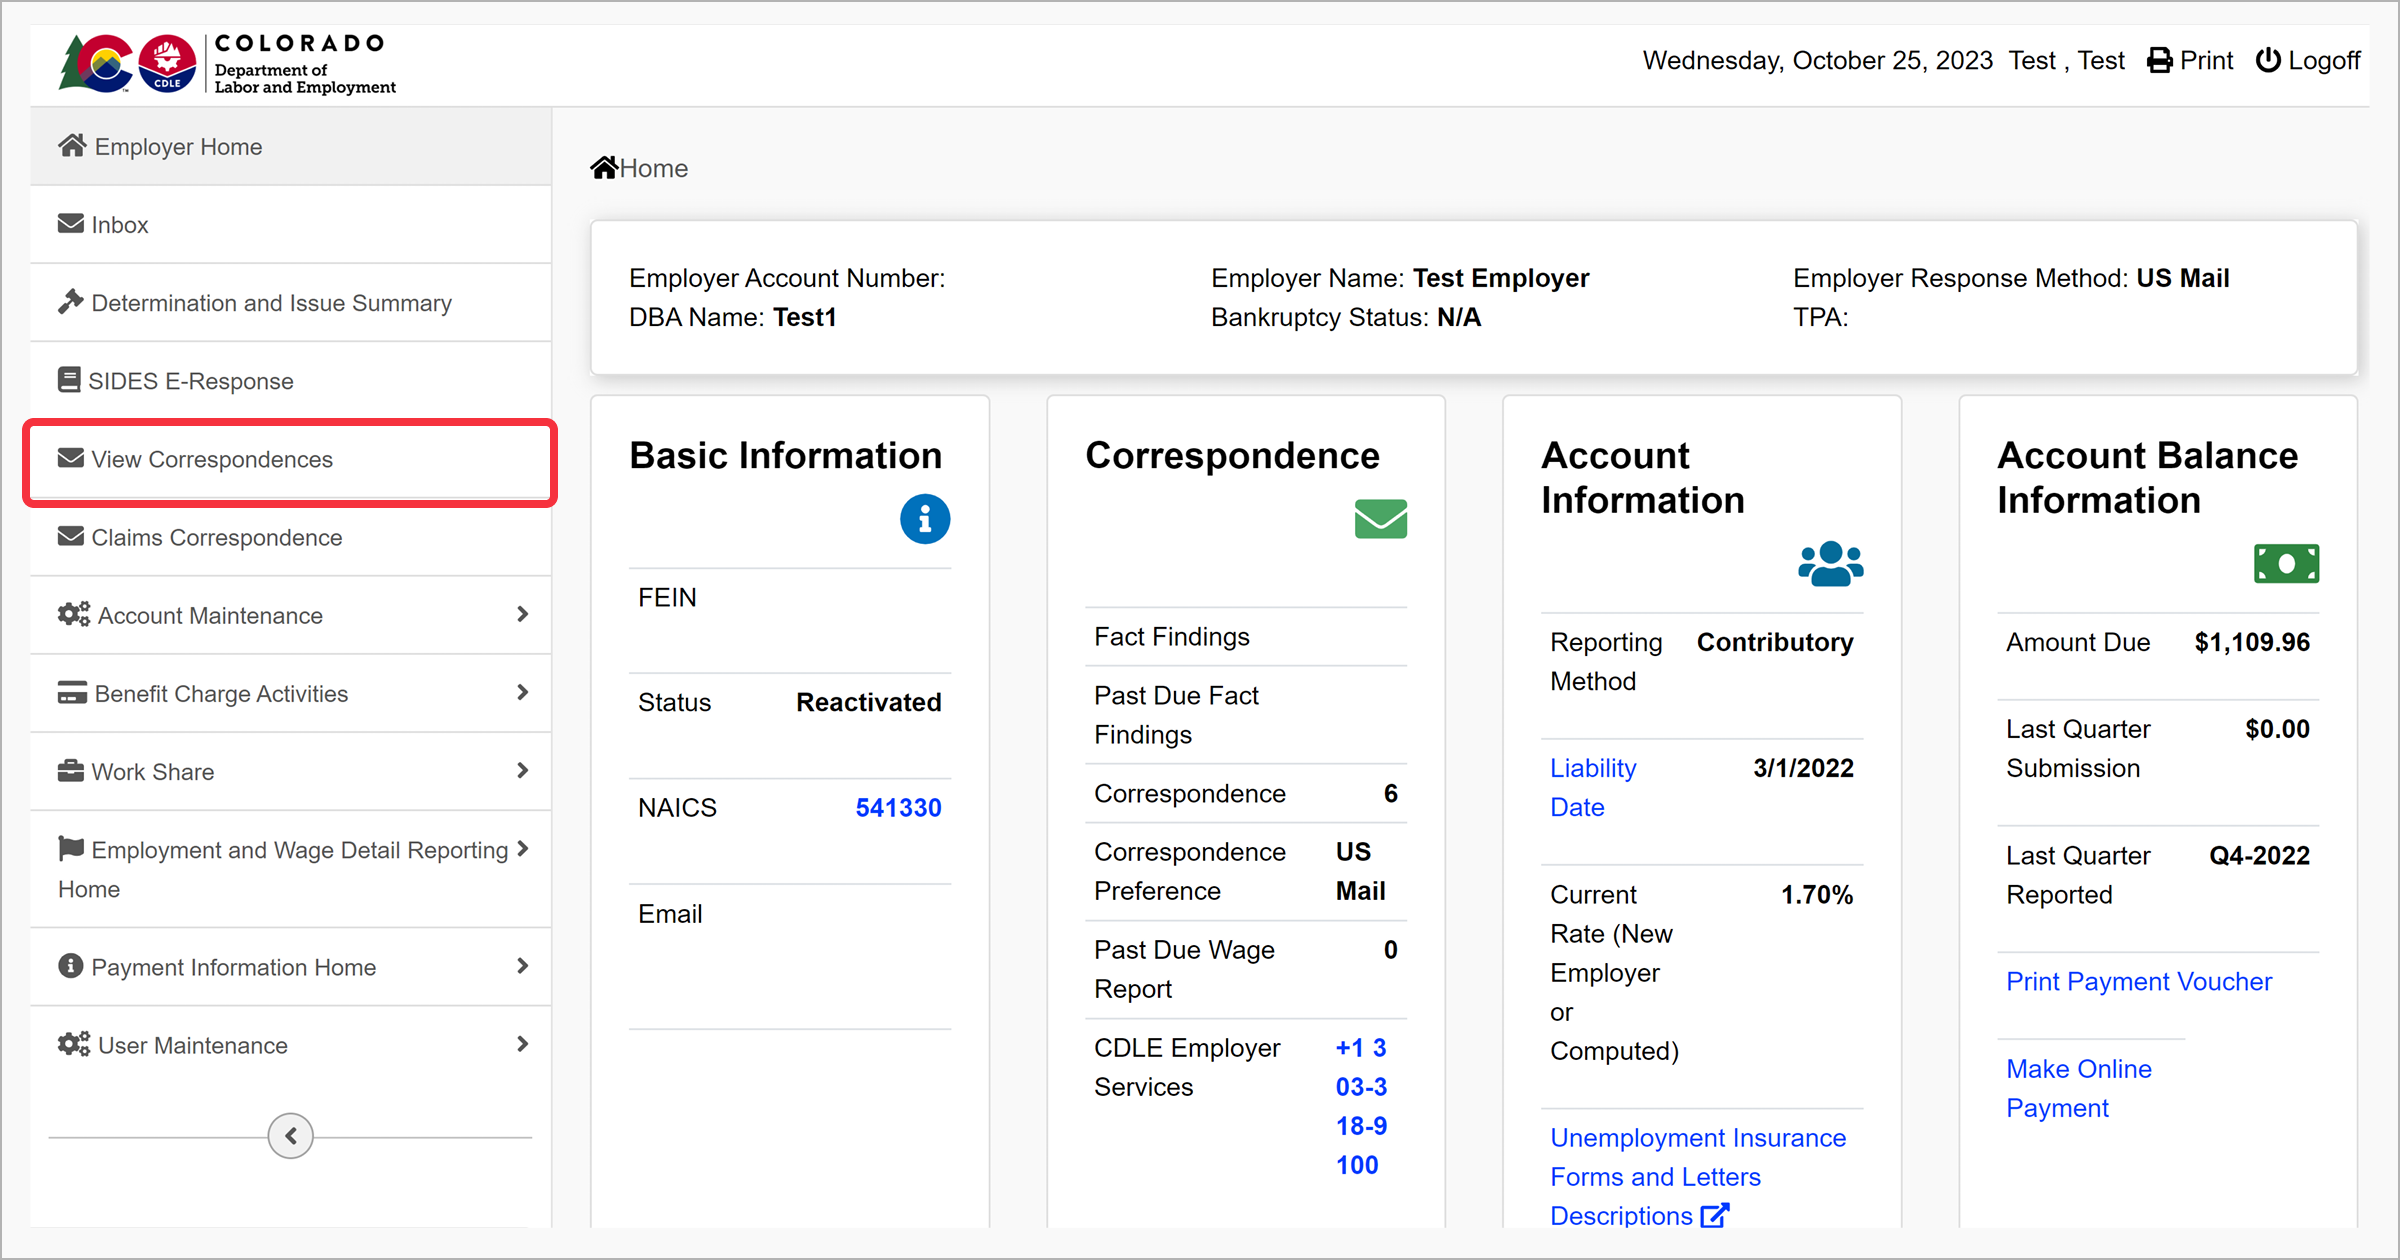Click the green money Account Balance icon
The width and height of the screenshot is (2400, 1260).
pos(2286,564)
